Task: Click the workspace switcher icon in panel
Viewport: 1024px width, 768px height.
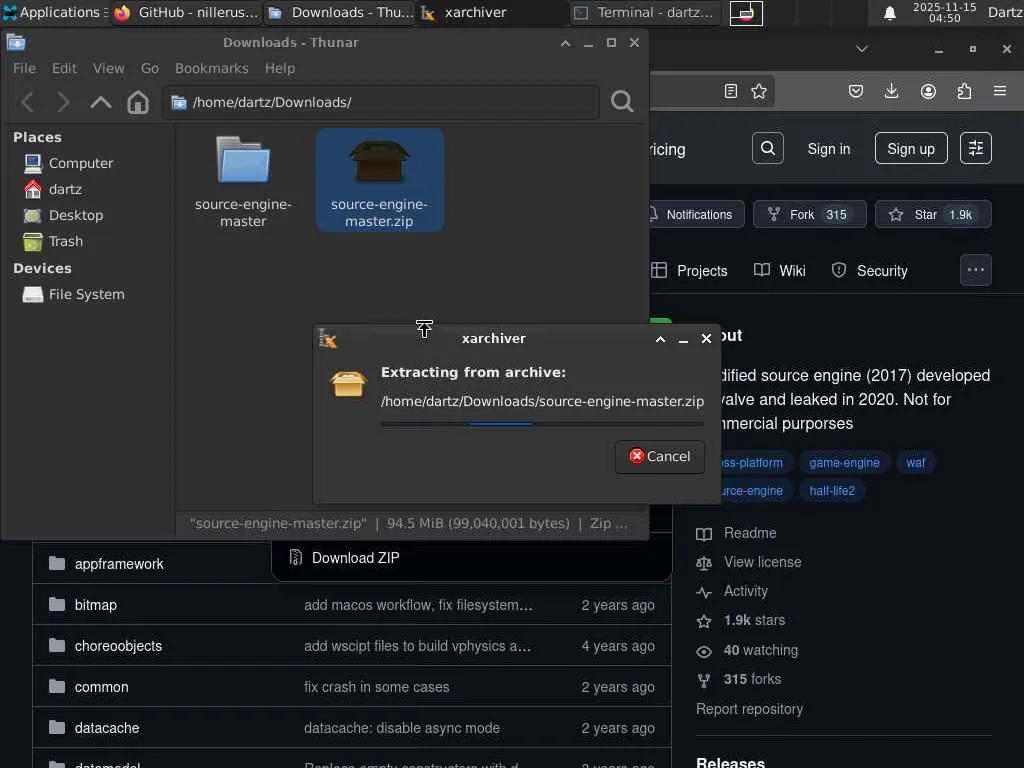Action: tap(746, 13)
